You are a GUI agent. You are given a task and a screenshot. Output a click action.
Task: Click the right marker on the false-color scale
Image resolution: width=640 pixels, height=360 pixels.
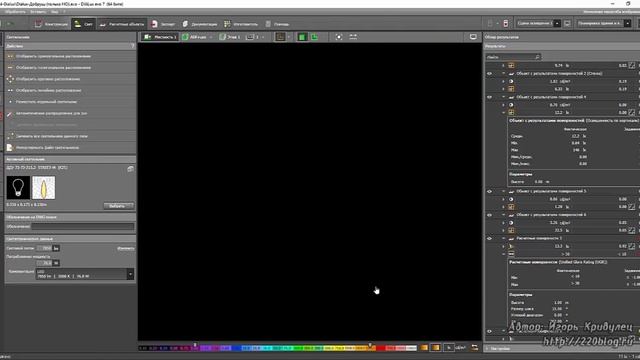[370, 345]
